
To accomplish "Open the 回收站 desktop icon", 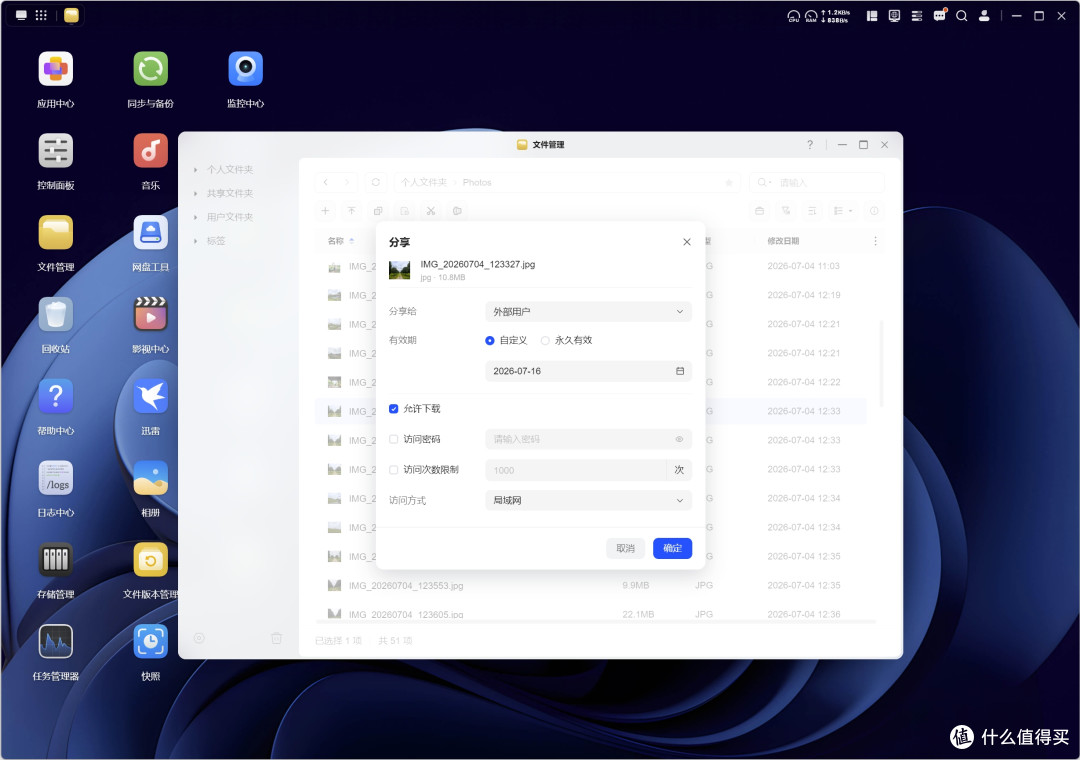I will pyautogui.click(x=56, y=315).
